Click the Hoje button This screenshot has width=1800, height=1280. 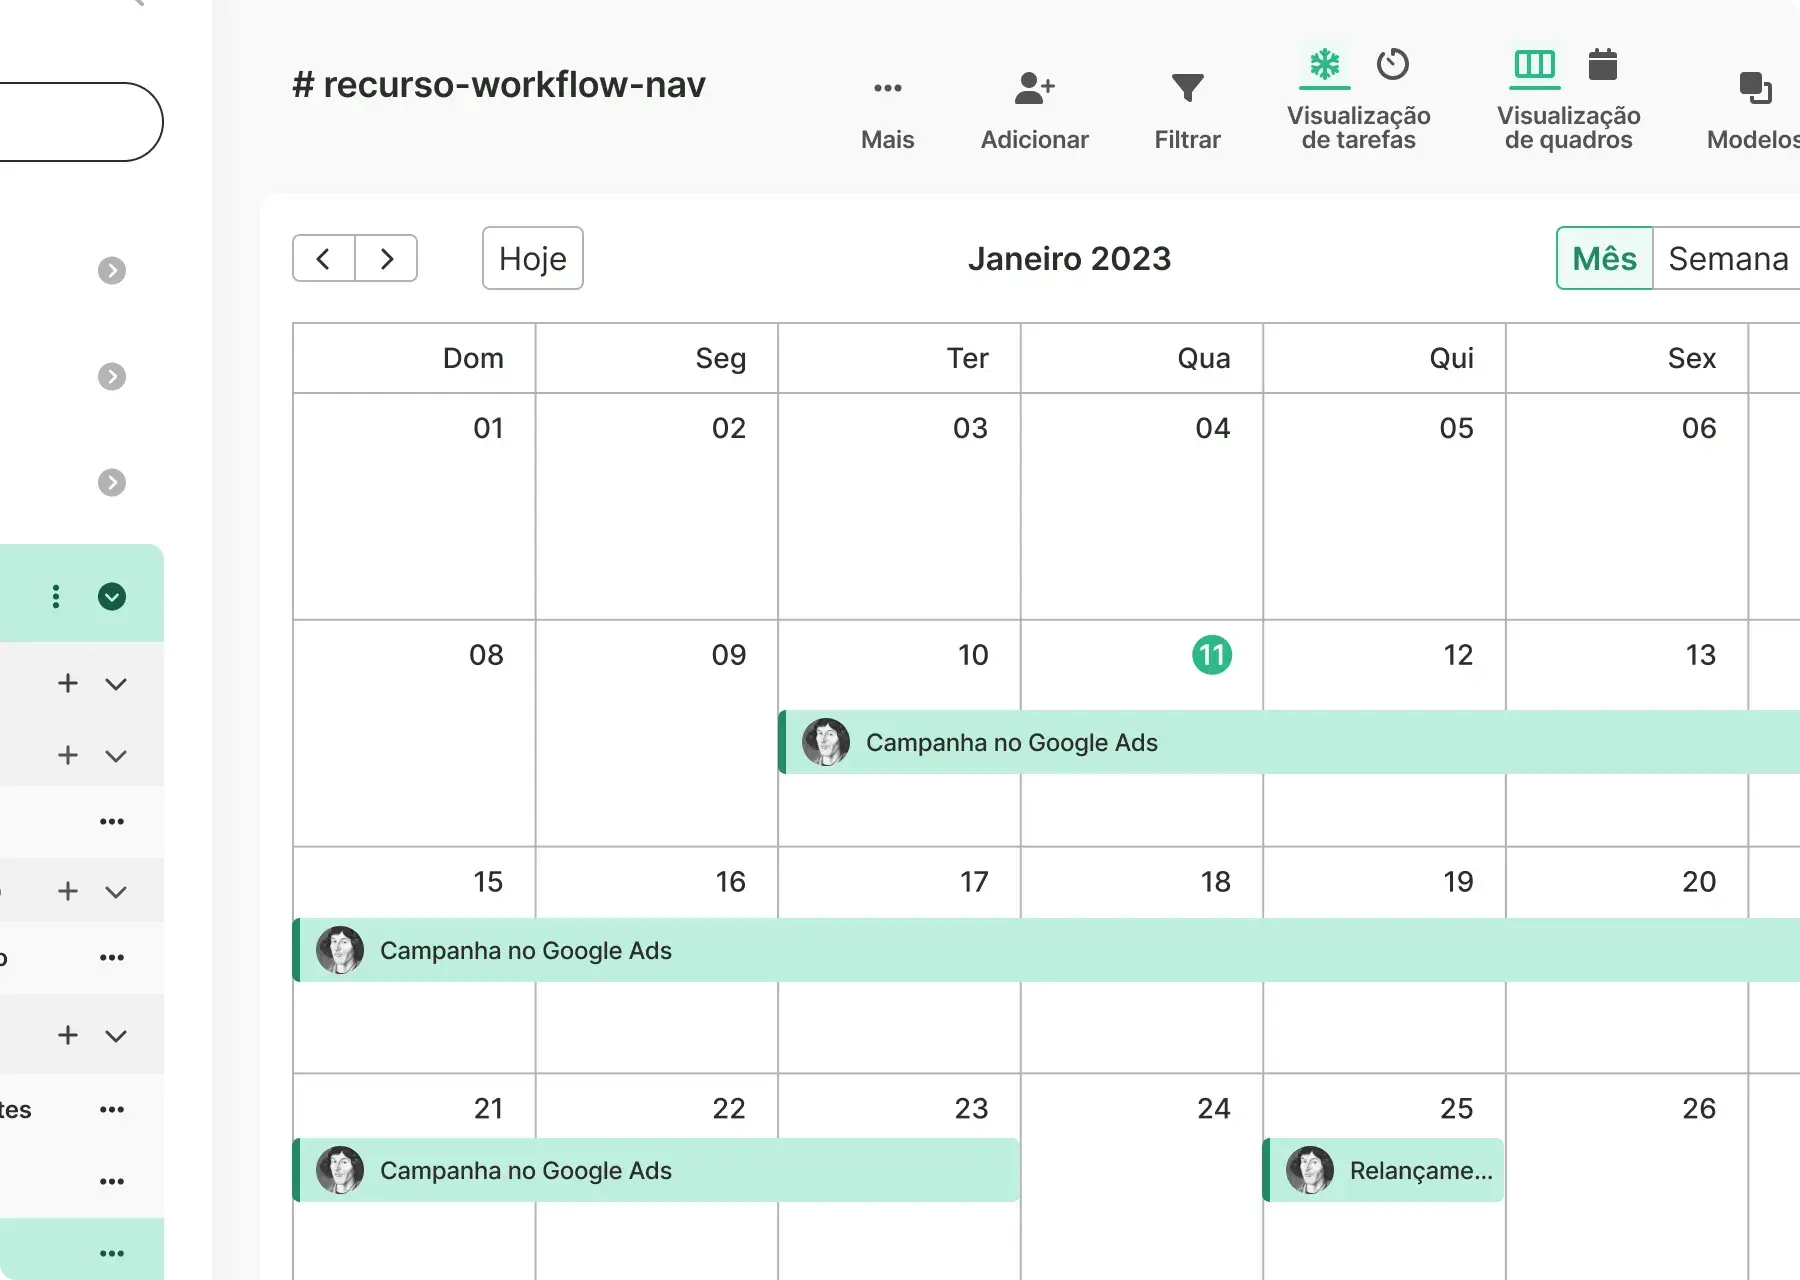tap(532, 259)
